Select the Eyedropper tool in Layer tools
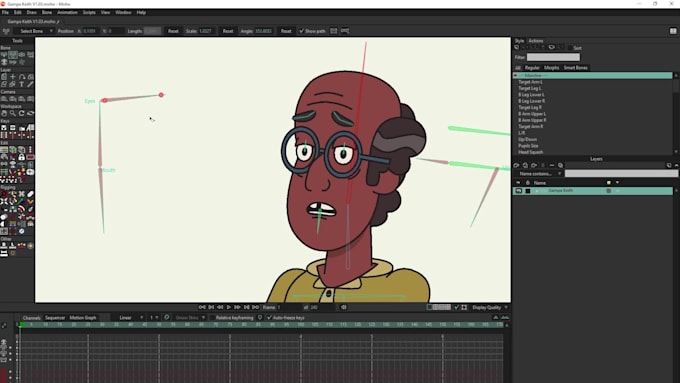 pos(30,85)
